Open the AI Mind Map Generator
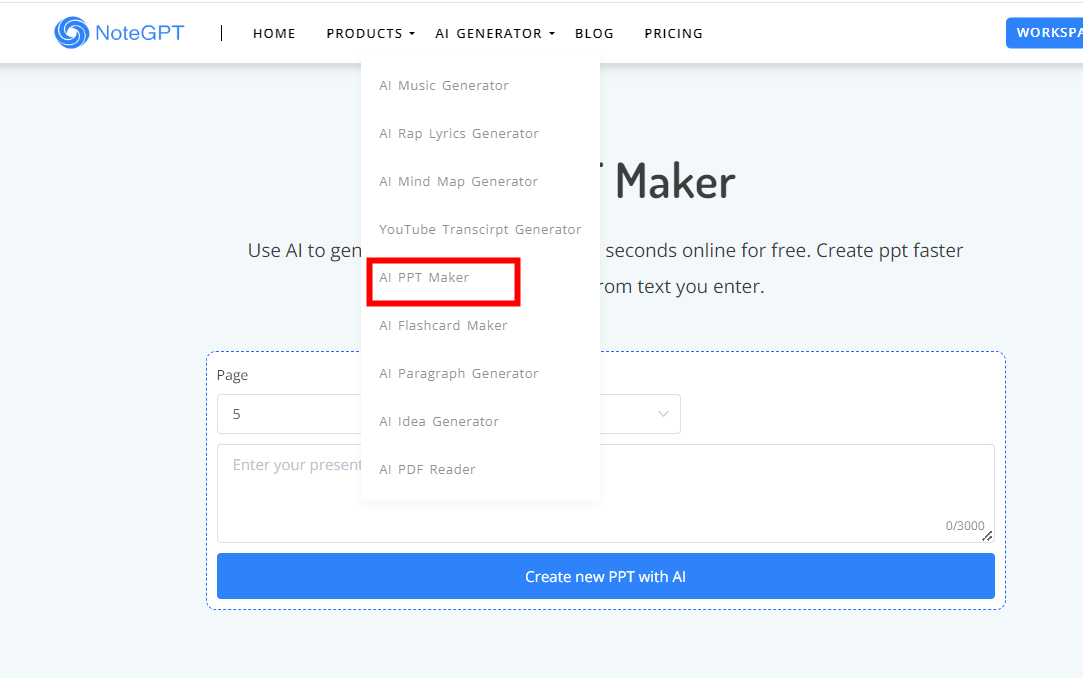 click(458, 181)
